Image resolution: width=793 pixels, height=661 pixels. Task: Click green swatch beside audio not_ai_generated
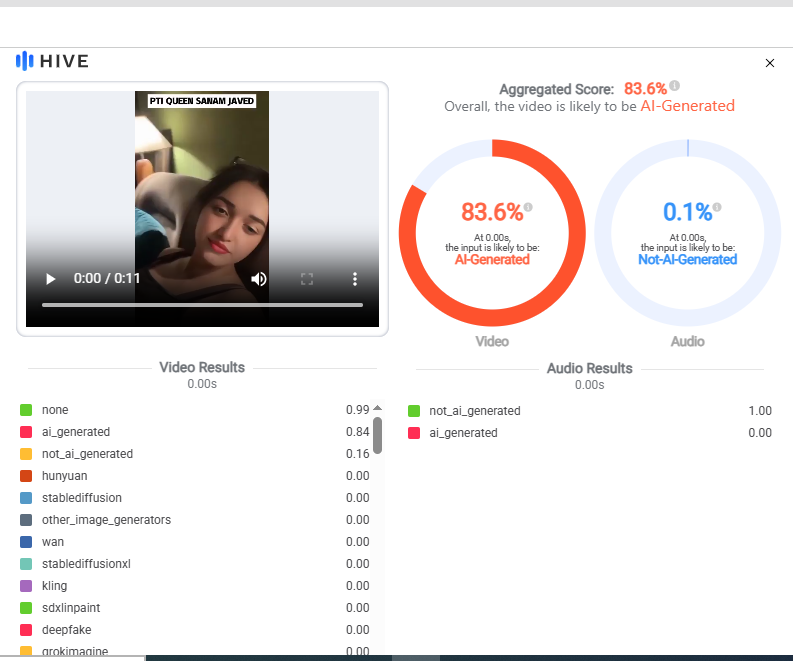pos(414,411)
